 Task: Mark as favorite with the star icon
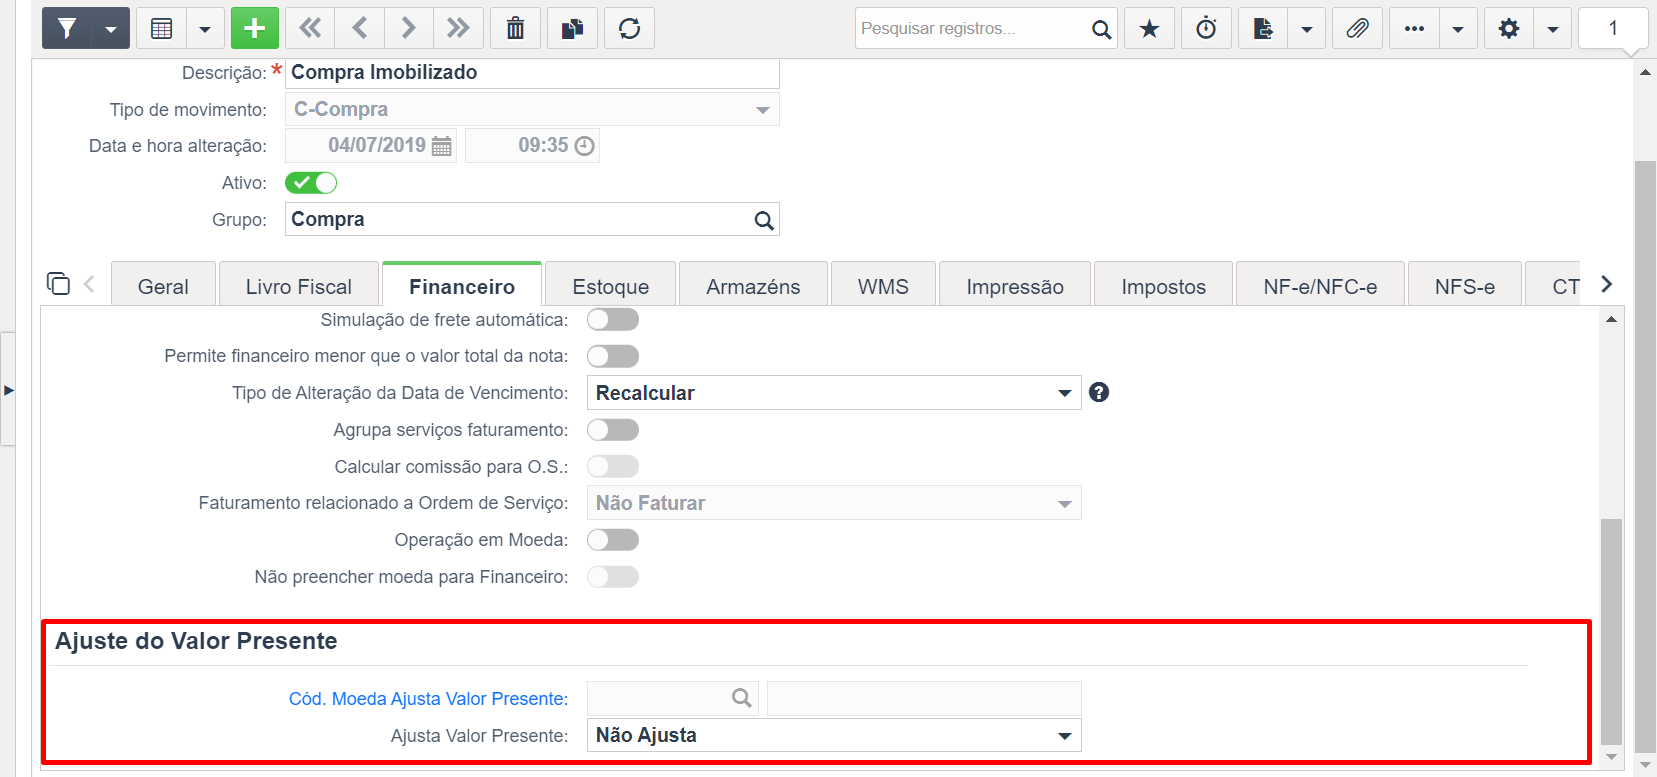click(x=1149, y=28)
